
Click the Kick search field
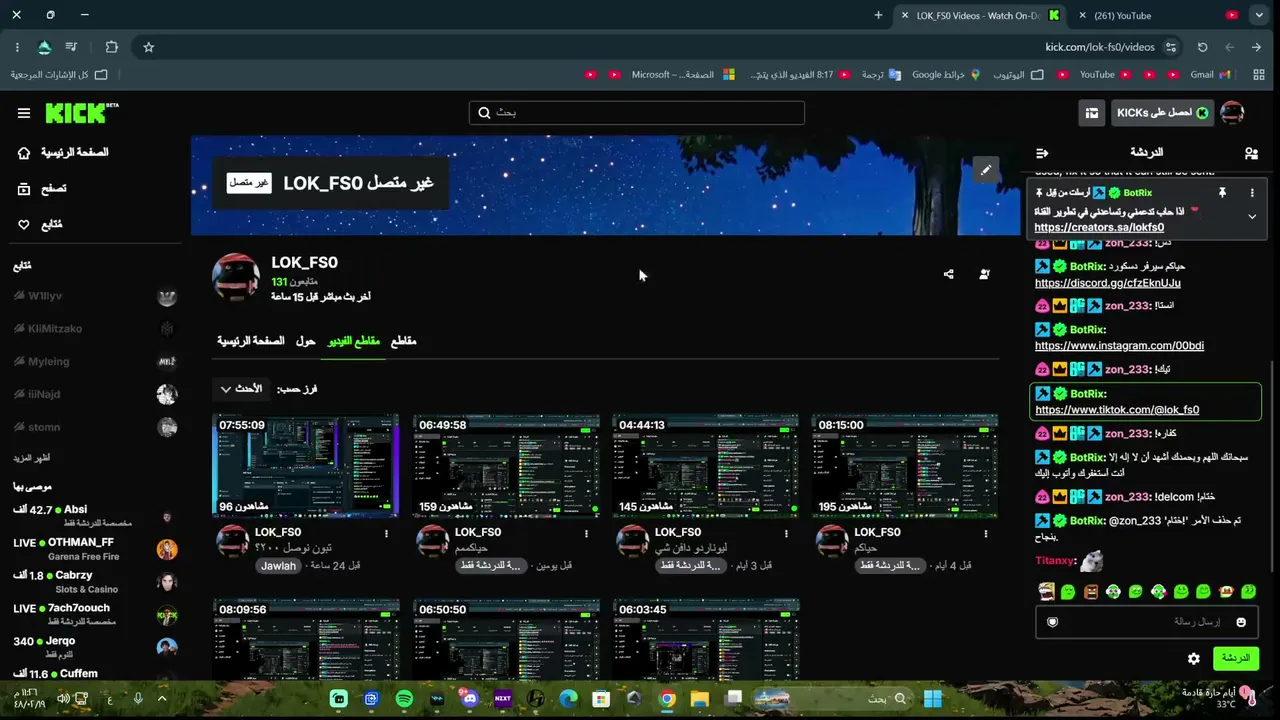636,113
